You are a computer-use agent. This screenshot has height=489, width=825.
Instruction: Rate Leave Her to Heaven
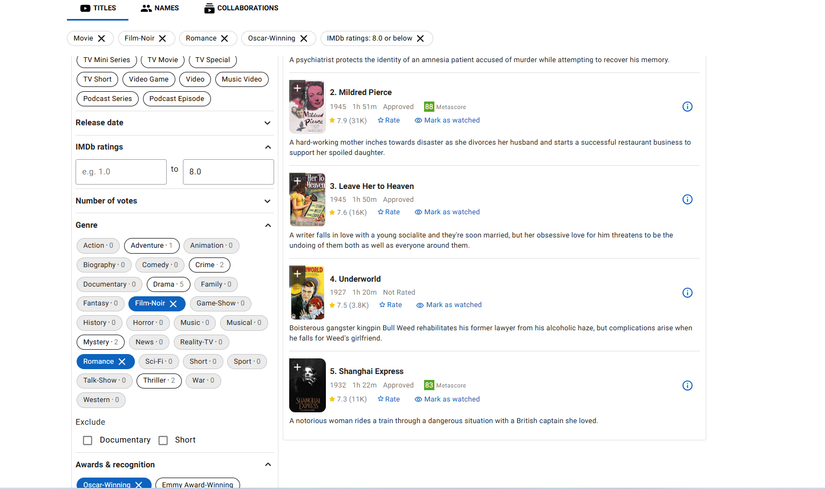pos(389,212)
